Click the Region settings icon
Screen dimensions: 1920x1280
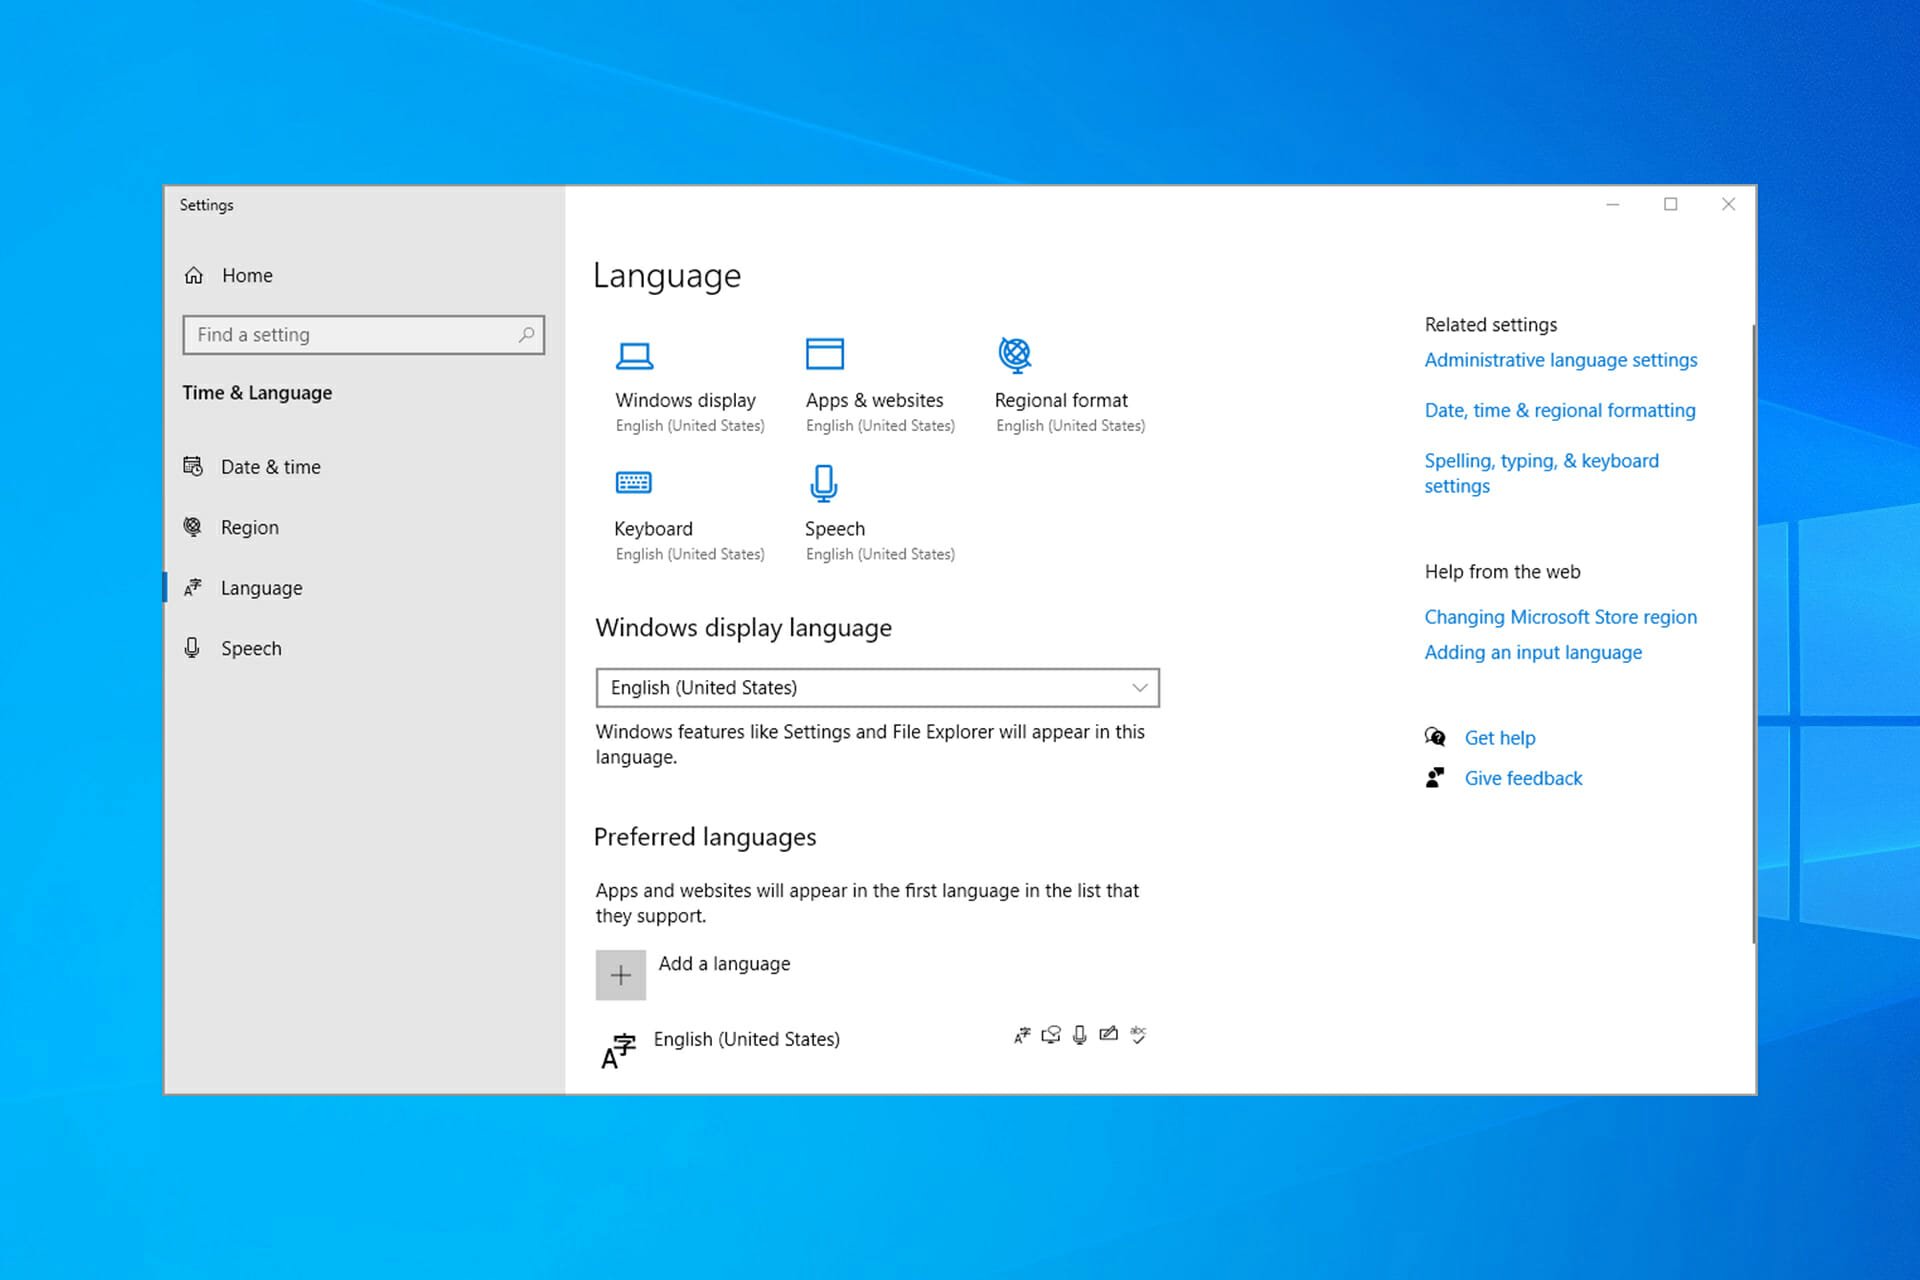tap(196, 527)
